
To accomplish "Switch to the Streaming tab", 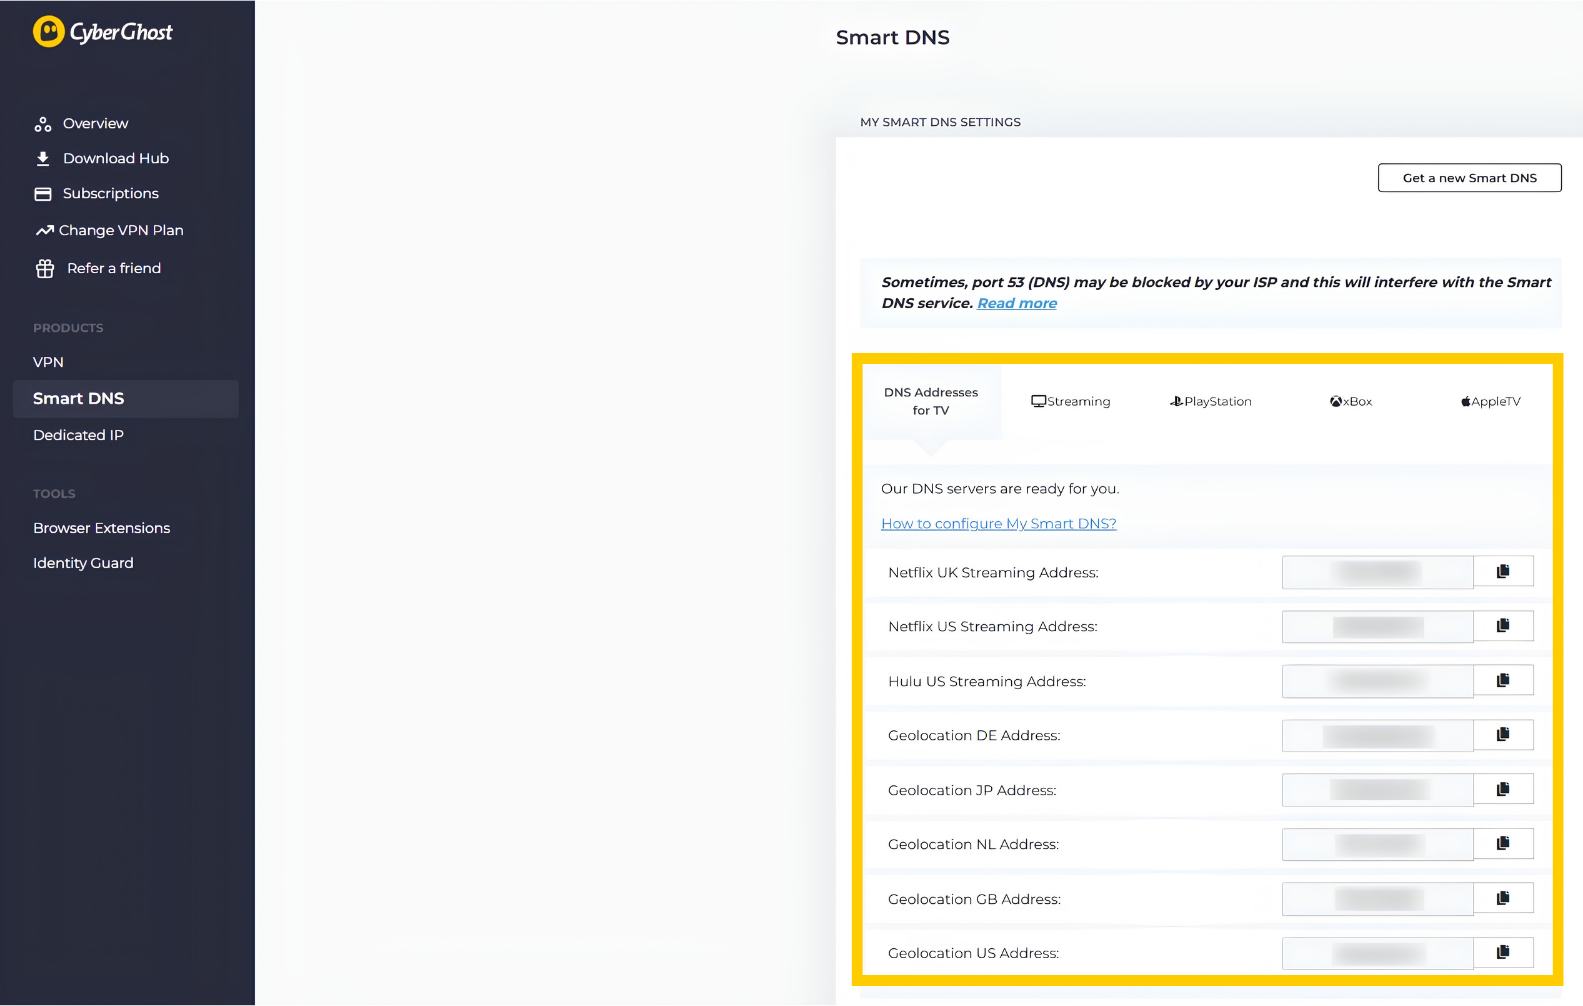I will point(1071,402).
